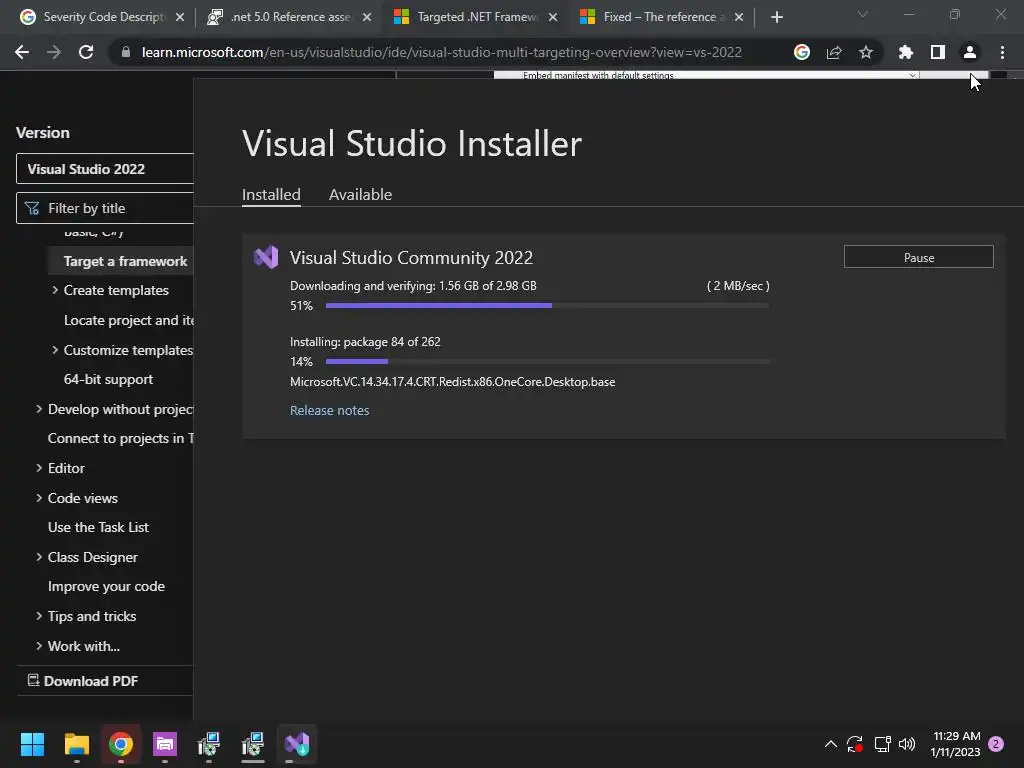Open the clock showing 11:29 AM
Viewport: 1024px width, 768px height.
(x=956, y=744)
